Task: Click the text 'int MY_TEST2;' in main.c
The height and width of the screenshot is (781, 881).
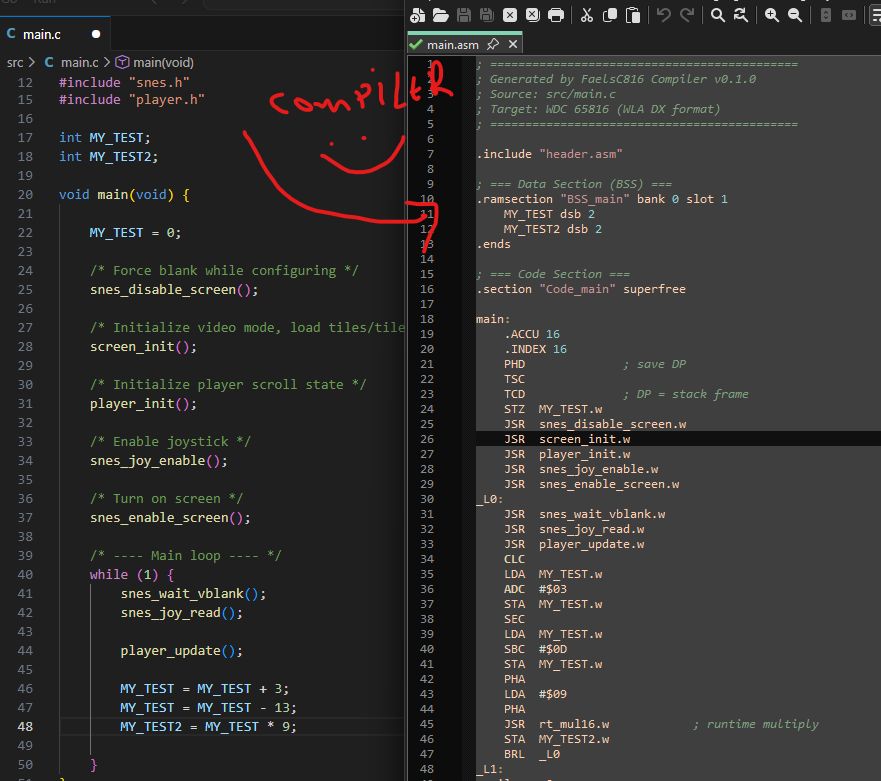Action: click(108, 157)
